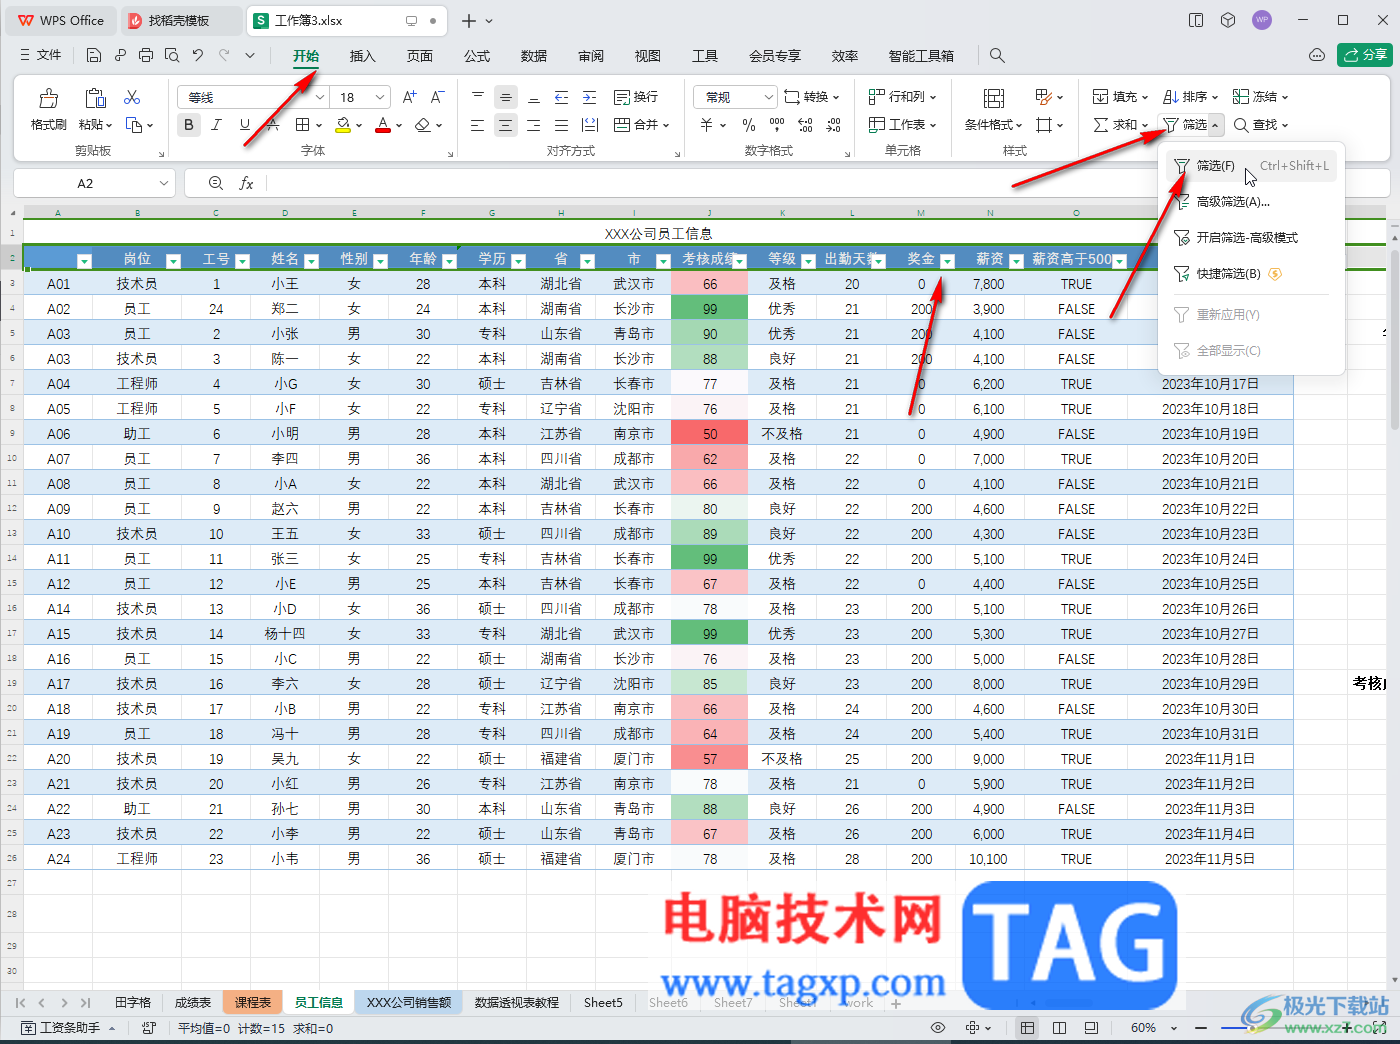Toggle align text right
The image size is (1400, 1044).
click(x=534, y=125)
